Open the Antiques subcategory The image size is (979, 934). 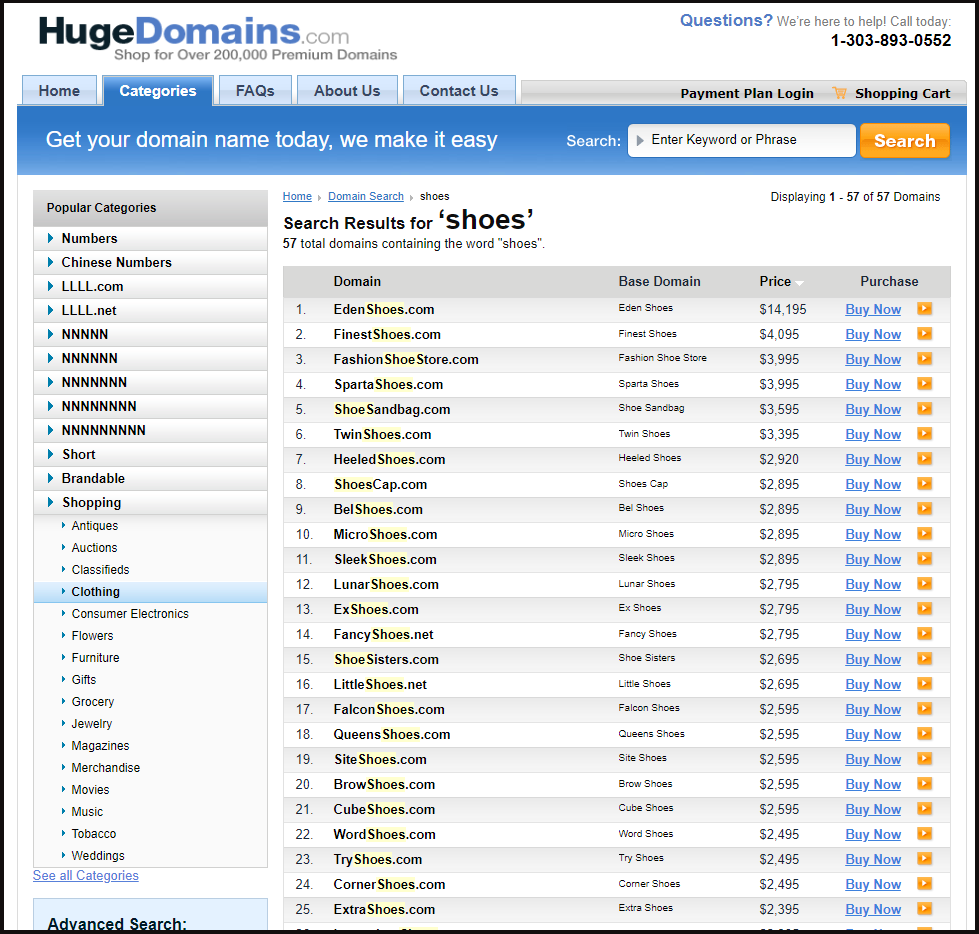94,526
